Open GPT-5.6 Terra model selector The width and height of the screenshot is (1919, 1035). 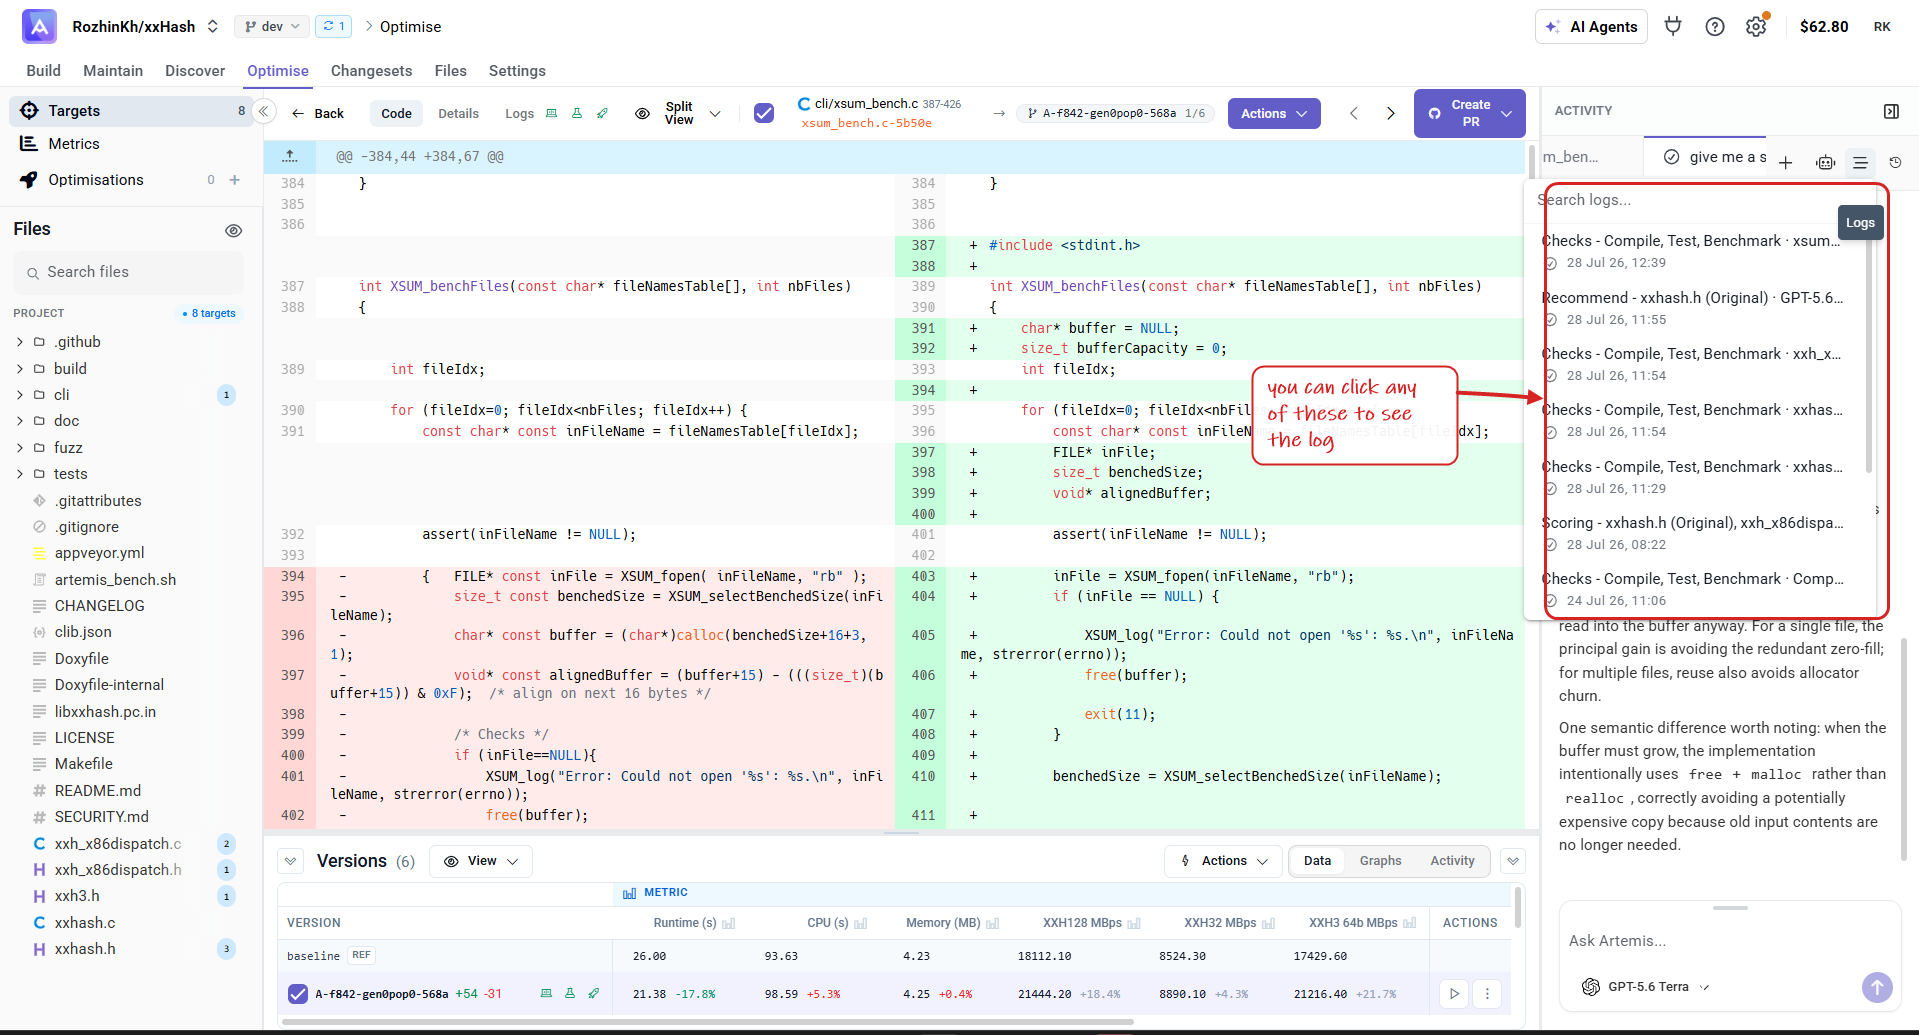pos(1646,987)
